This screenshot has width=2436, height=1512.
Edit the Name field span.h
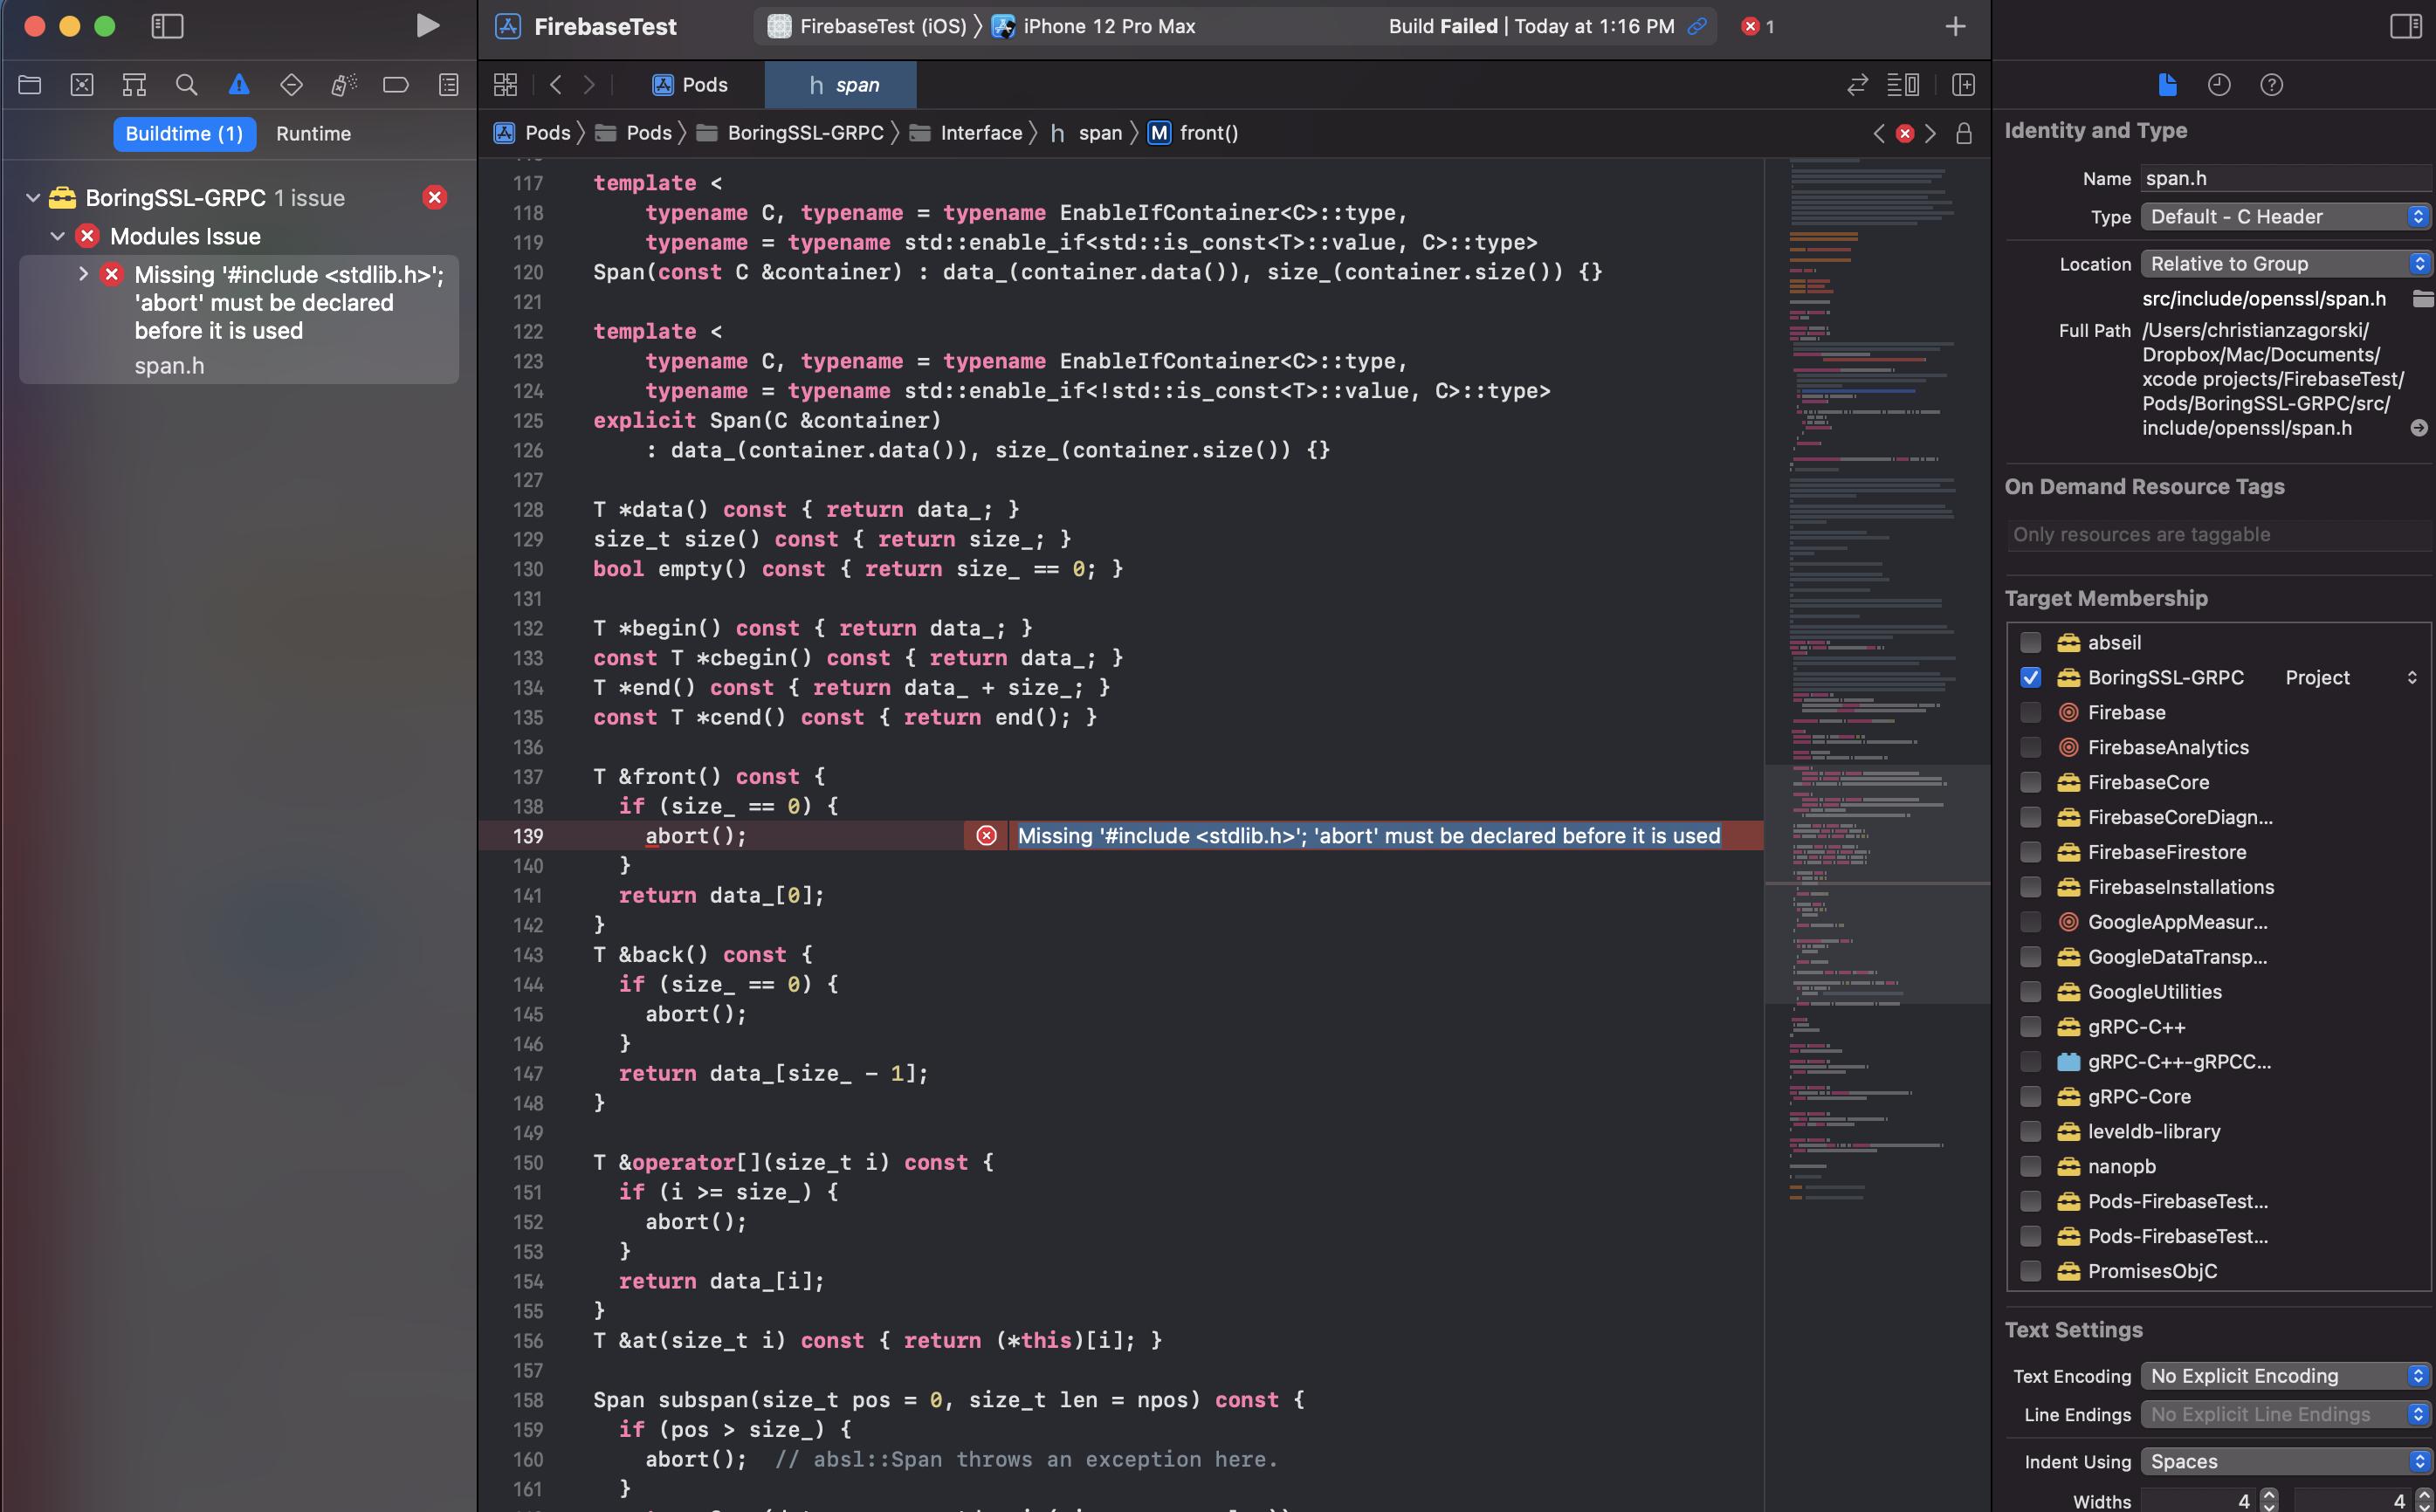click(x=2285, y=179)
